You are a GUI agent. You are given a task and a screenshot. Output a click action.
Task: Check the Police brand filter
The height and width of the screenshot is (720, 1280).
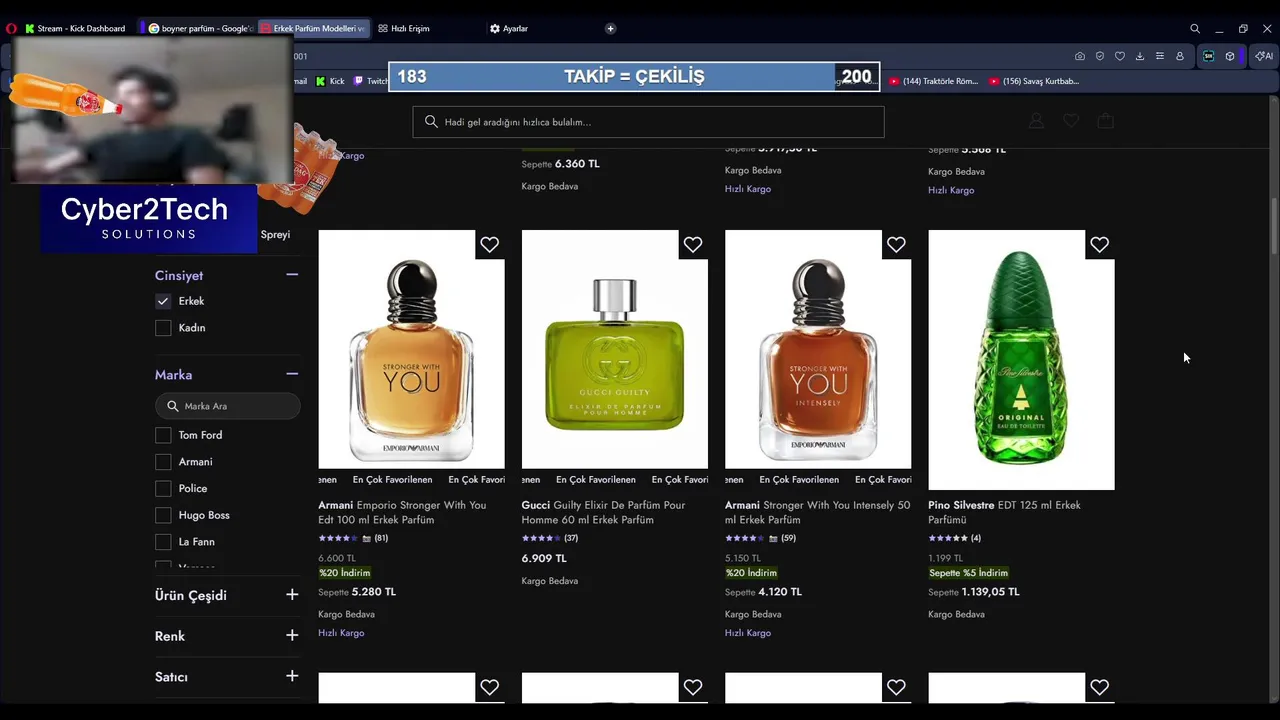[x=163, y=488]
